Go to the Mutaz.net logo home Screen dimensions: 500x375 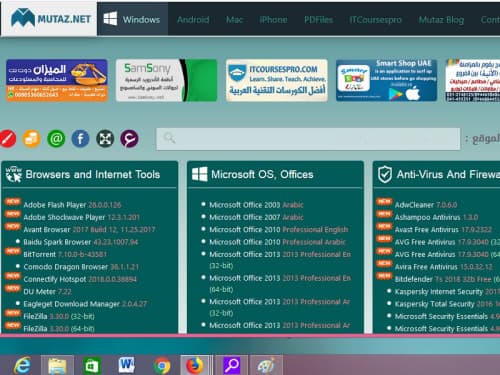[50, 18]
